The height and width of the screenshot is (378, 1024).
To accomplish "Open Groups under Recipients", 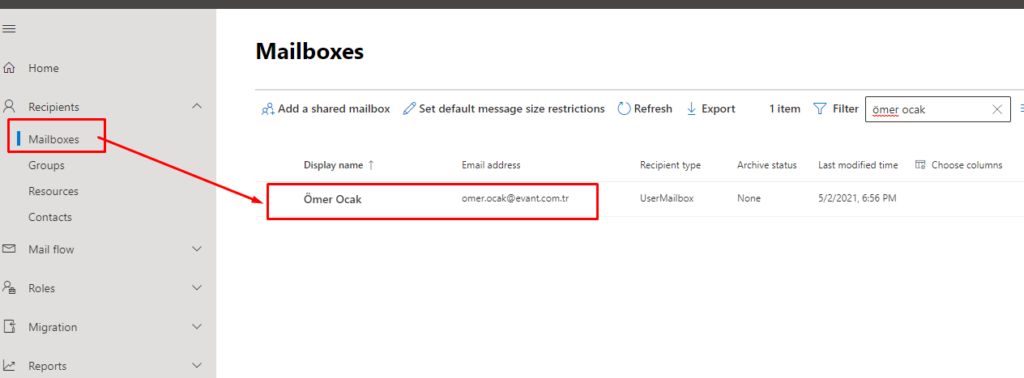I will point(46,165).
